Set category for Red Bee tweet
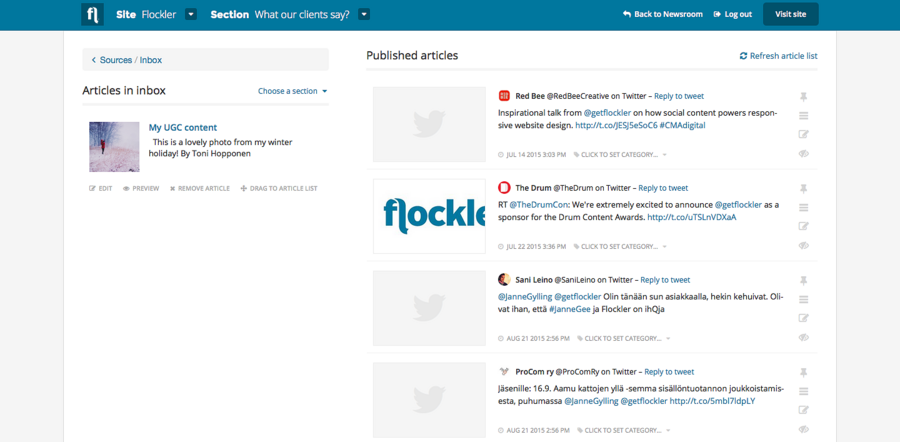The width and height of the screenshot is (900, 442). 620,154
